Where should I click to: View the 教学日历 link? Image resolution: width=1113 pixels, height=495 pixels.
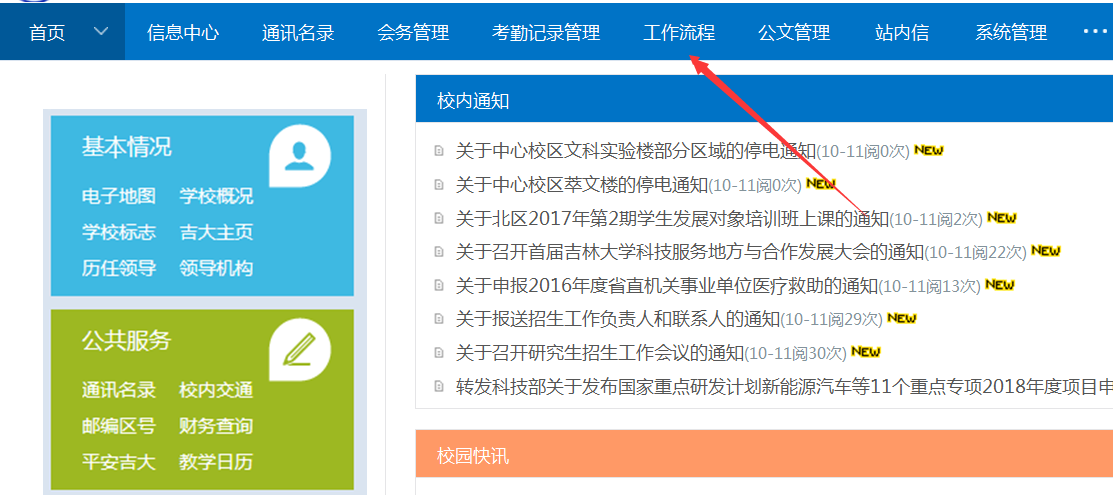coord(216,462)
